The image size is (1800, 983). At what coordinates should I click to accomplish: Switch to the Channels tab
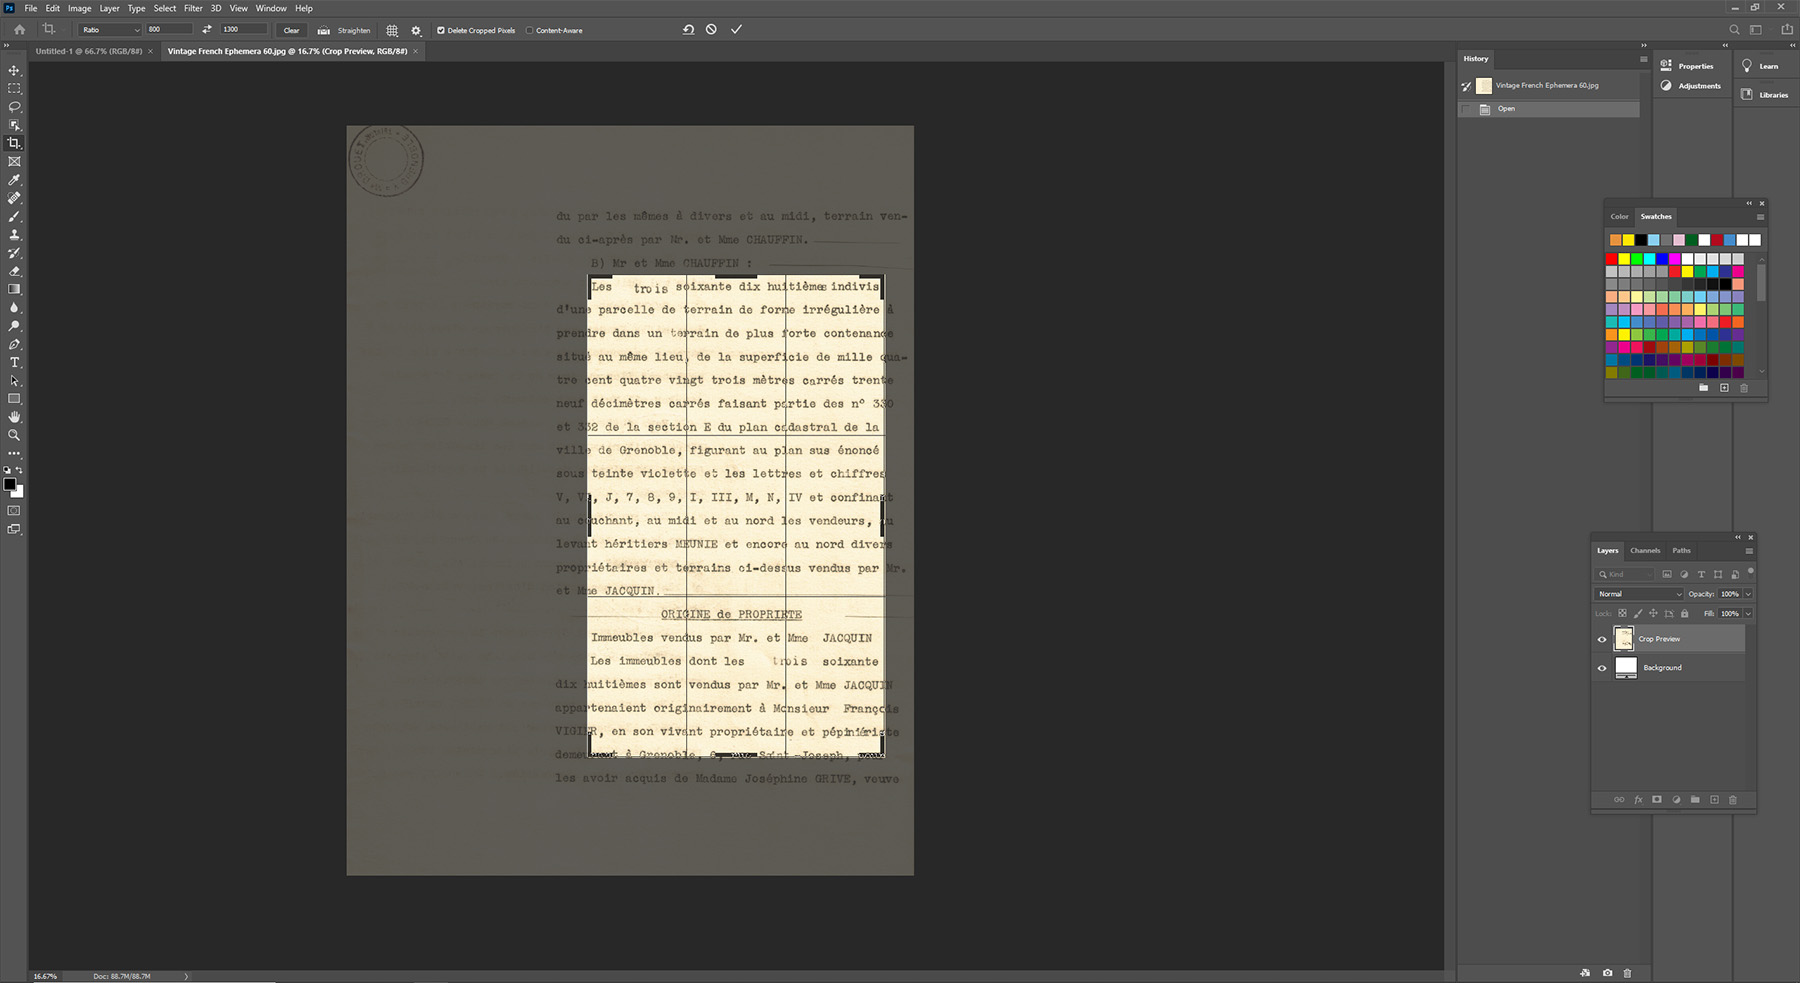pyautogui.click(x=1645, y=551)
